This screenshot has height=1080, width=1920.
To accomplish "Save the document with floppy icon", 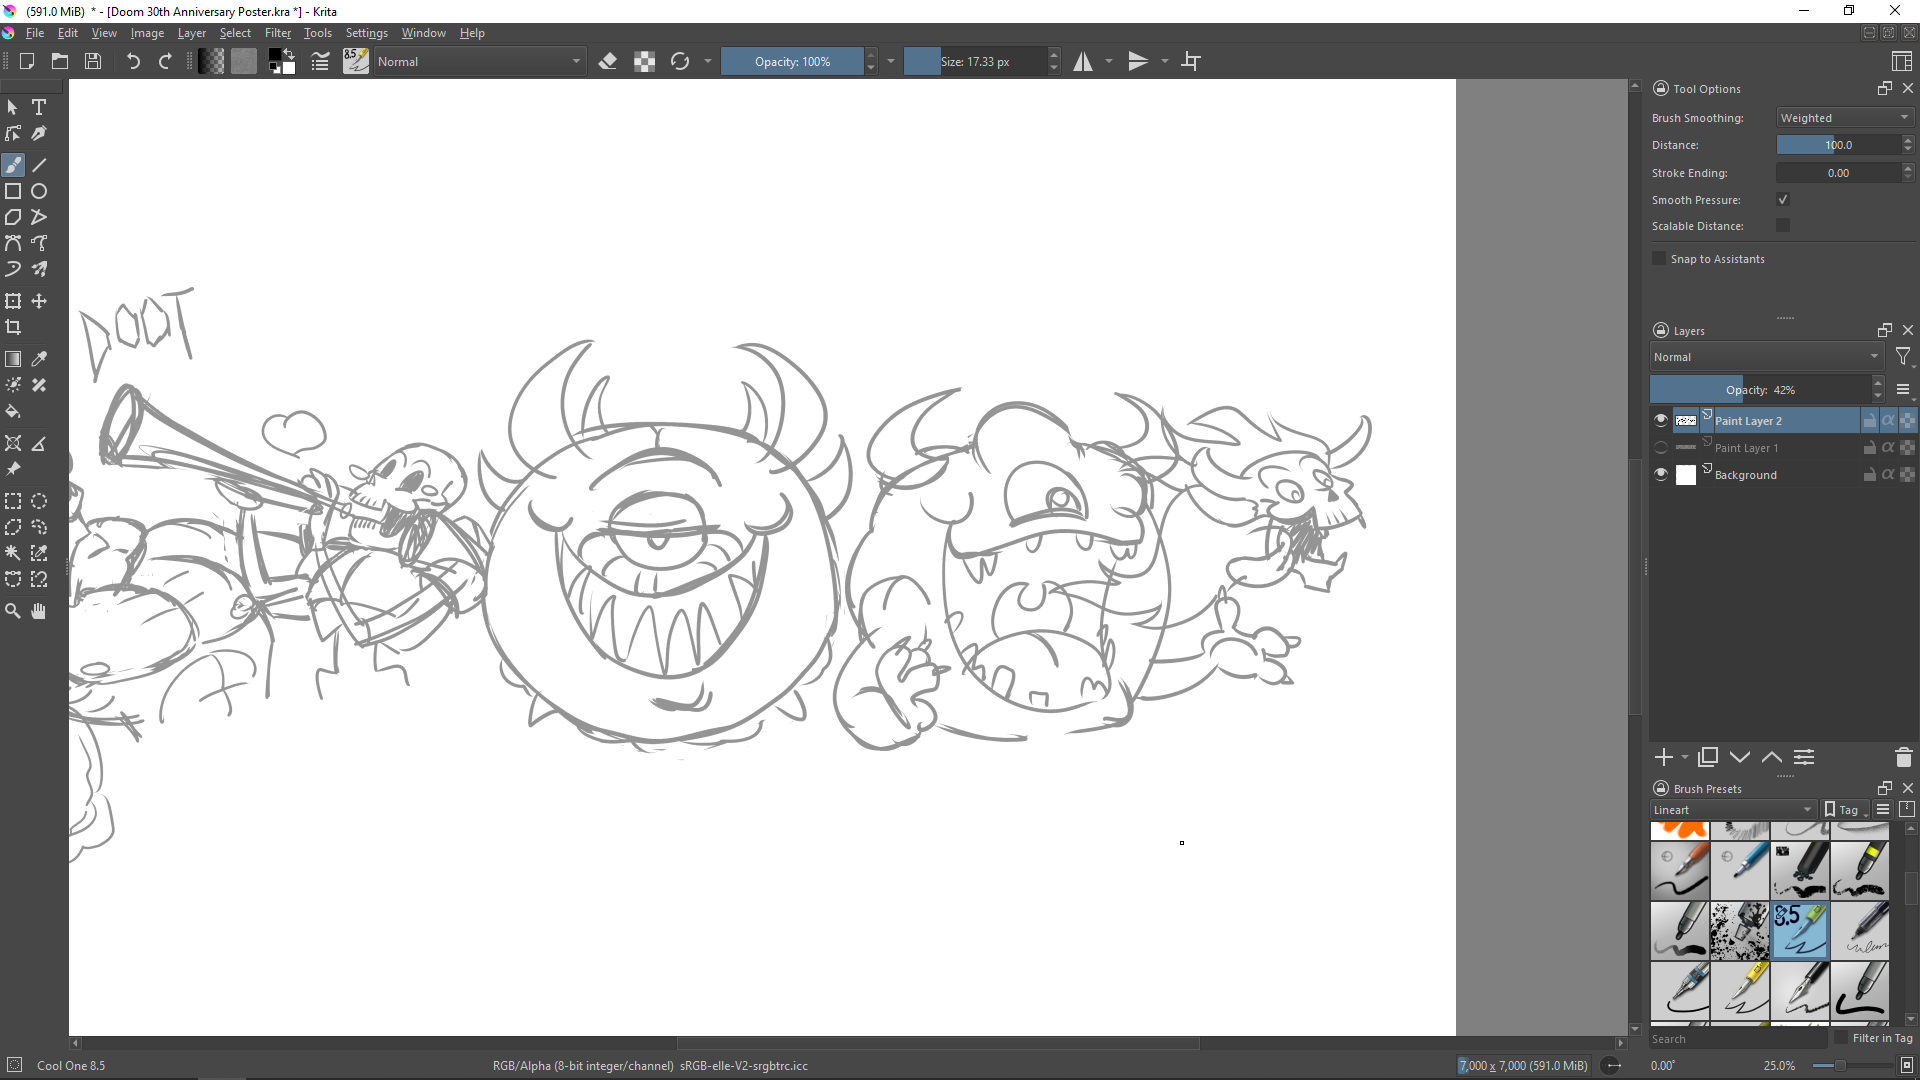I will [93, 61].
